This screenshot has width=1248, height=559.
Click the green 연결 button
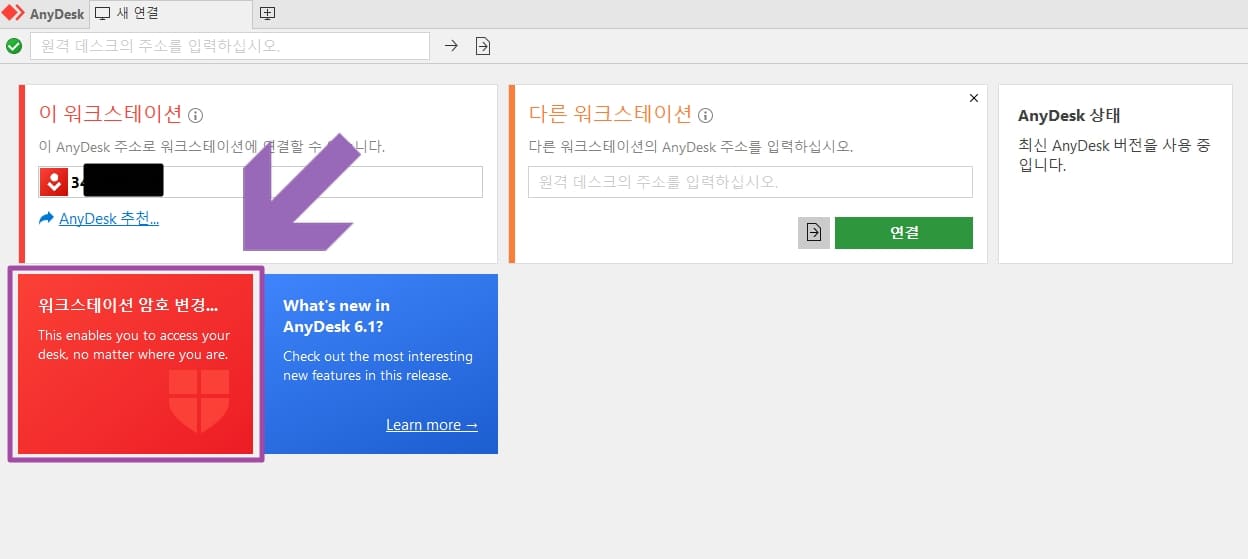click(904, 233)
